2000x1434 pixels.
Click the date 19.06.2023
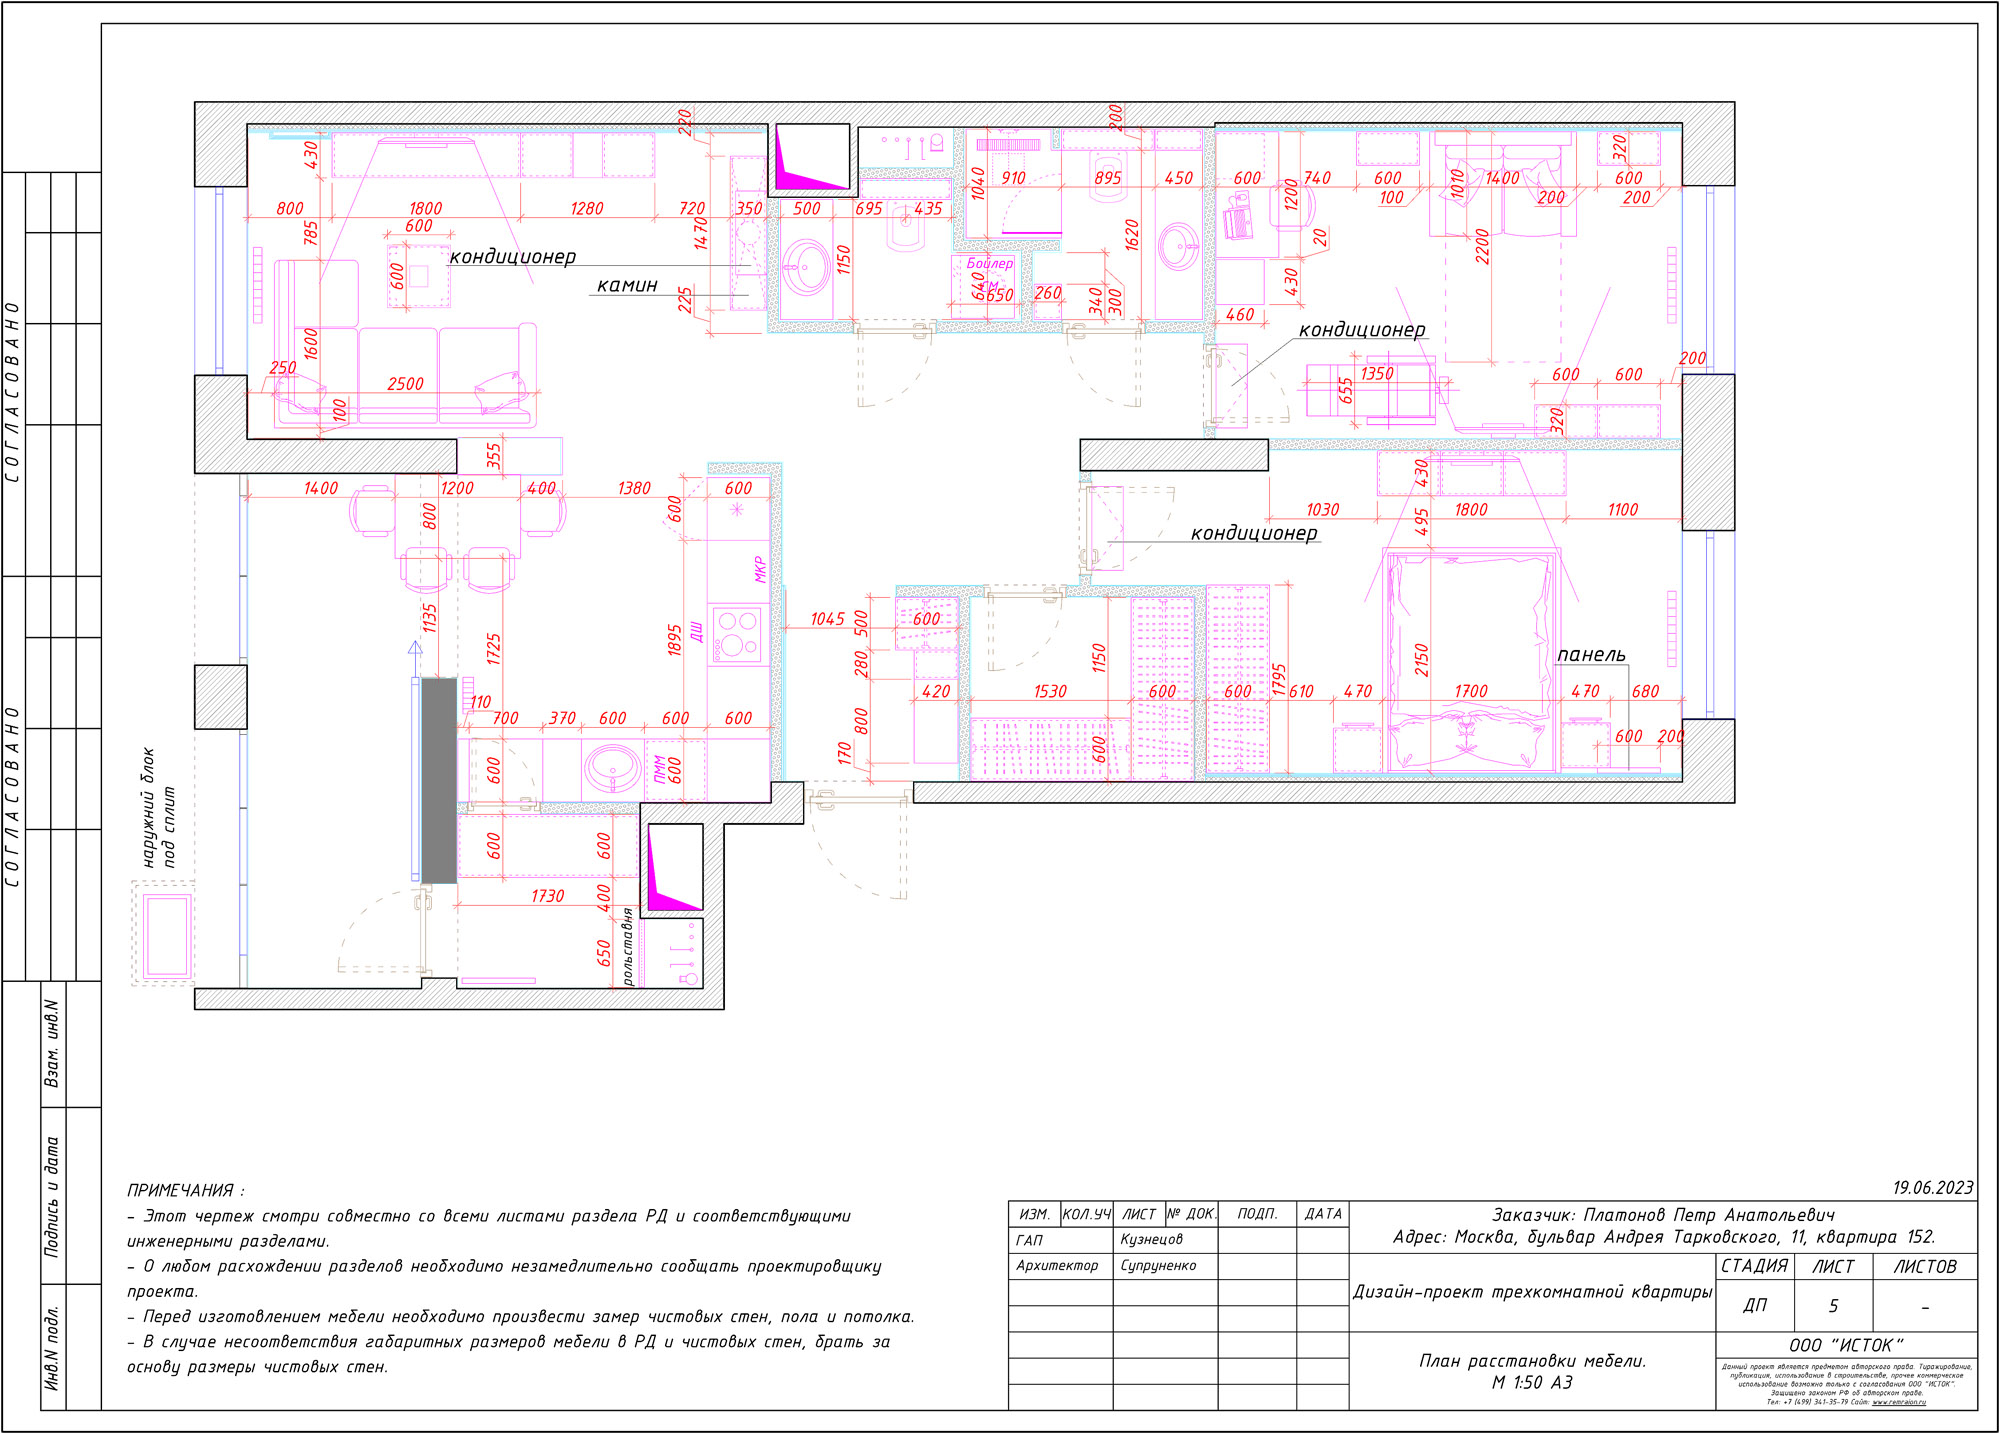coord(1932,1187)
